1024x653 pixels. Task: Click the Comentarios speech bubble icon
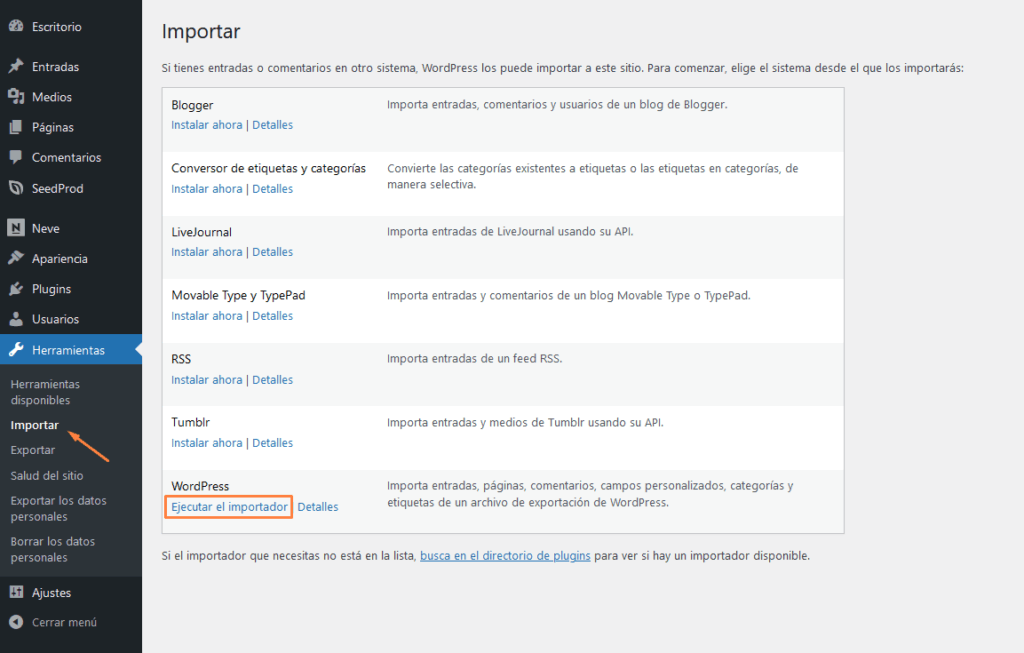16,157
